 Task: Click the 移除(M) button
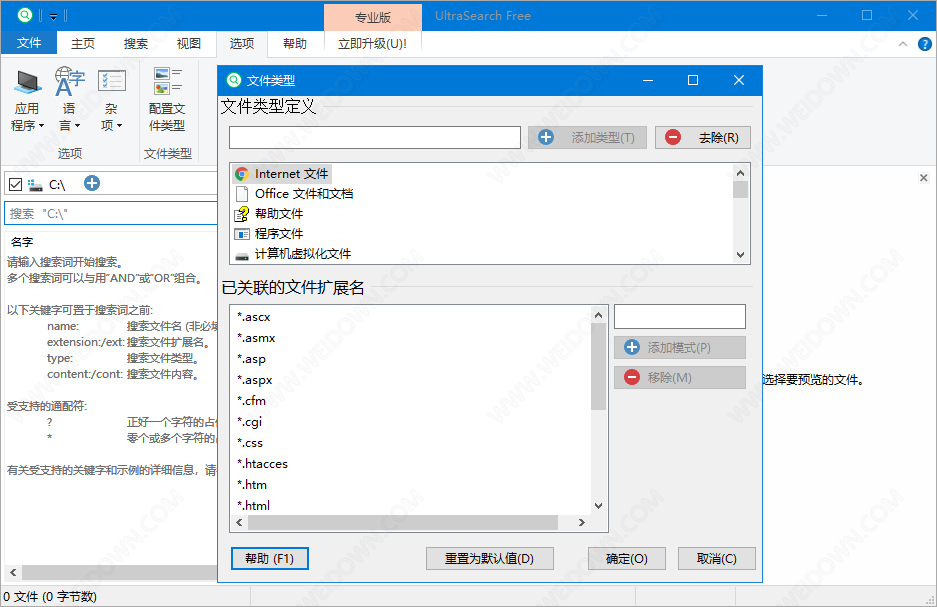coord(680,377)
